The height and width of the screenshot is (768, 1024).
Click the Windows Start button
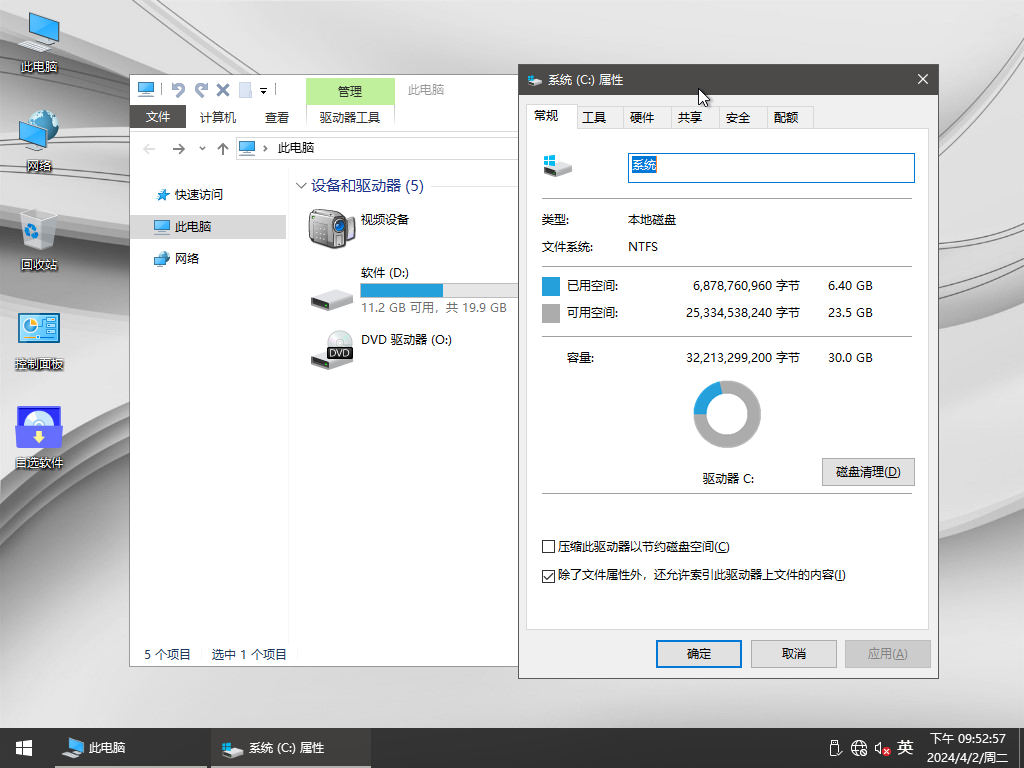point(23,748)
